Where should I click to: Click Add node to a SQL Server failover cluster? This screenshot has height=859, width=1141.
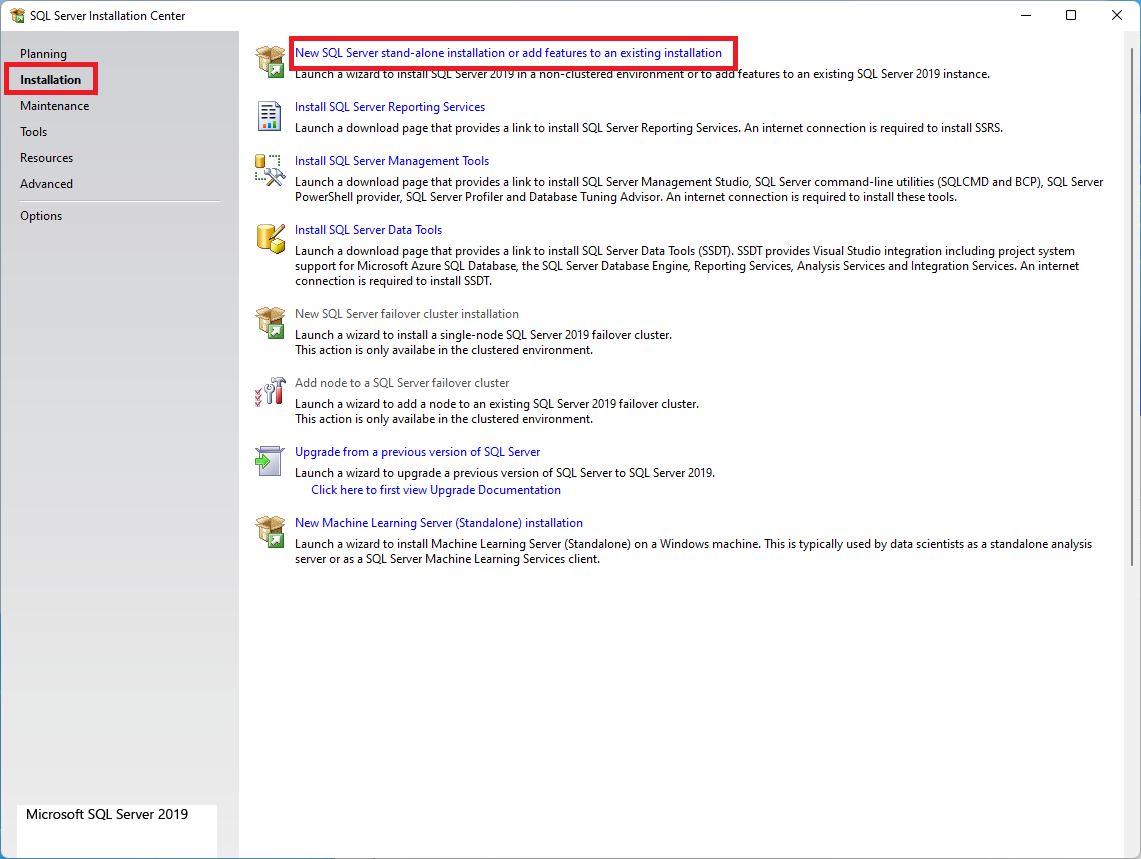402,382
